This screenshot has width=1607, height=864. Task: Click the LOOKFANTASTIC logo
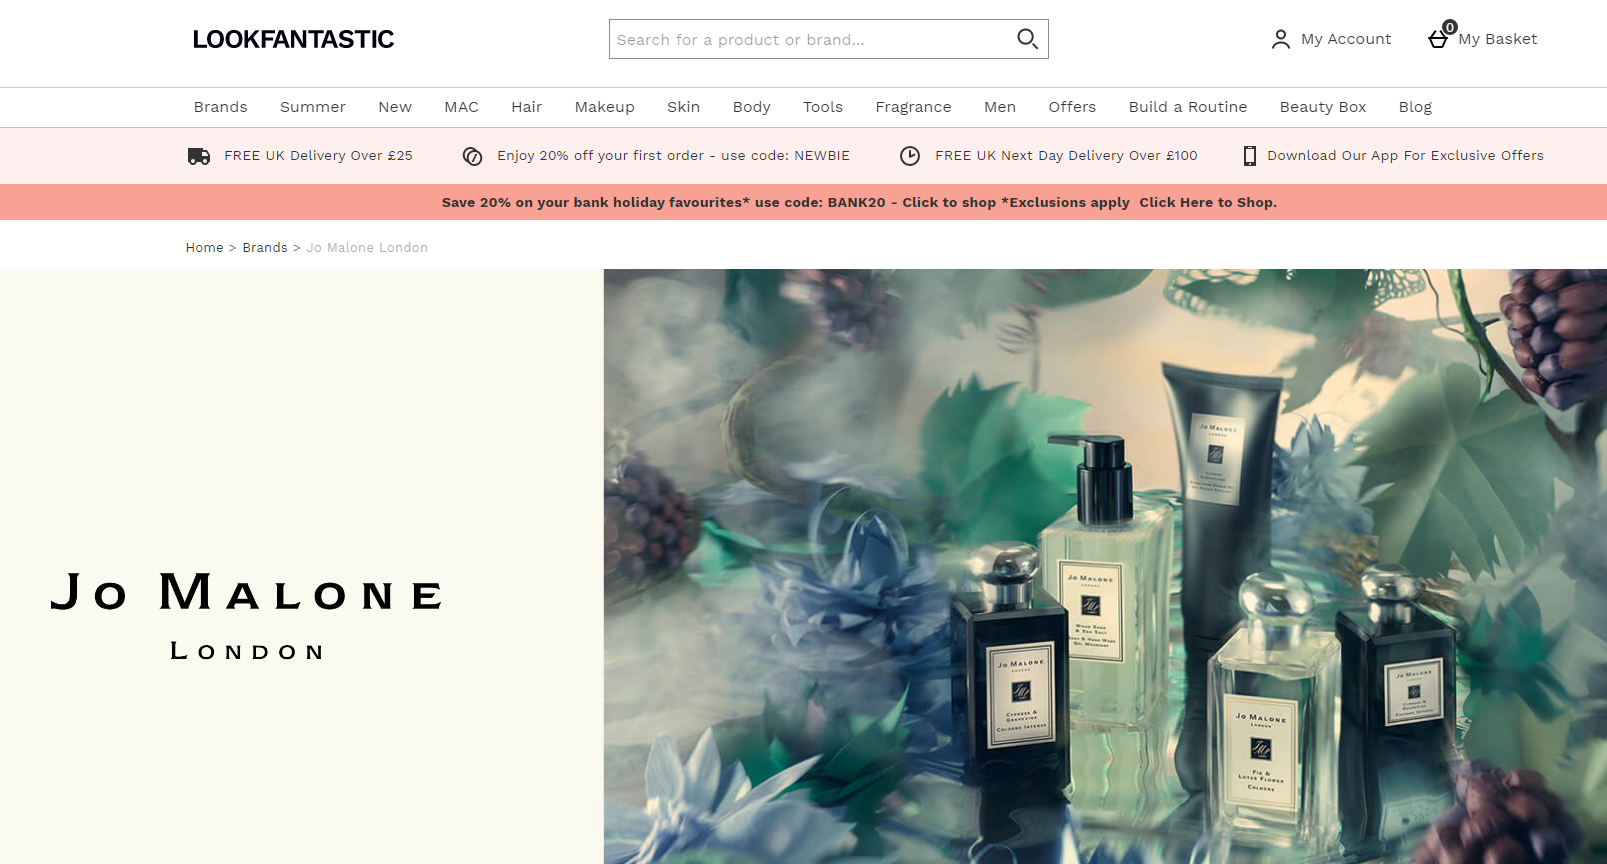click(293, 39)
